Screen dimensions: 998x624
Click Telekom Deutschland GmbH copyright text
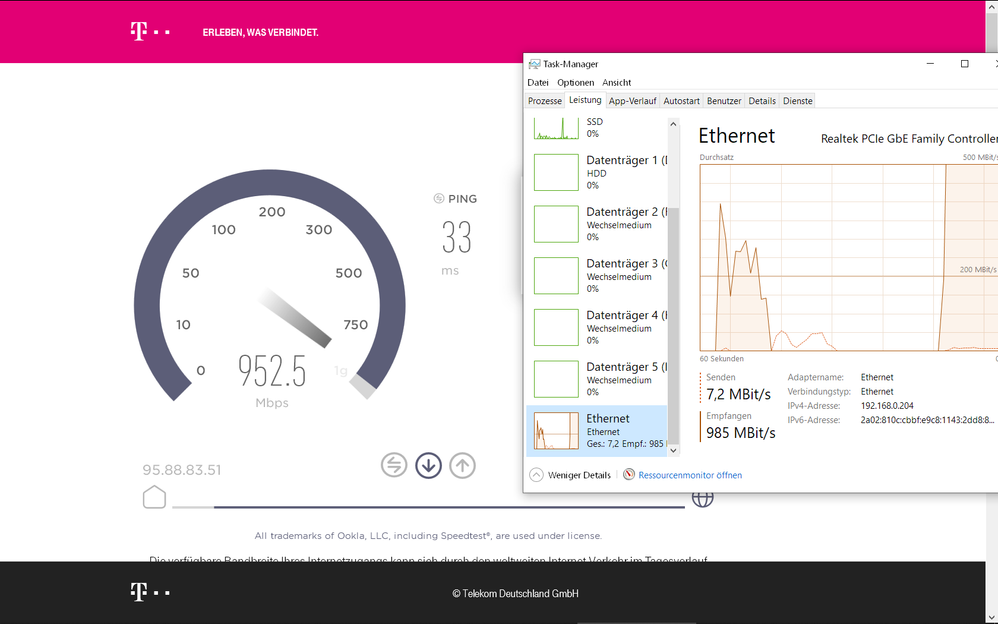tap(516, 593)
